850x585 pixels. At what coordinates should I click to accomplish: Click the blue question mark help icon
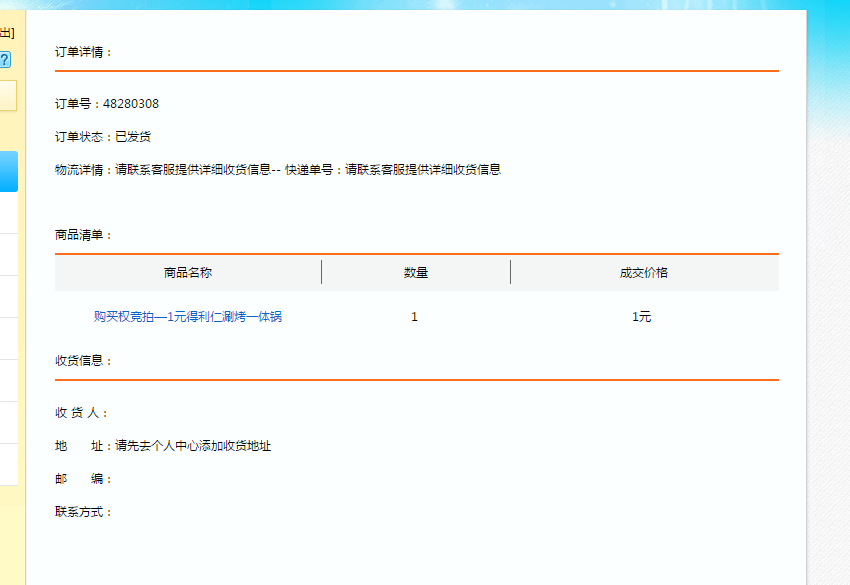click(5, 60)
